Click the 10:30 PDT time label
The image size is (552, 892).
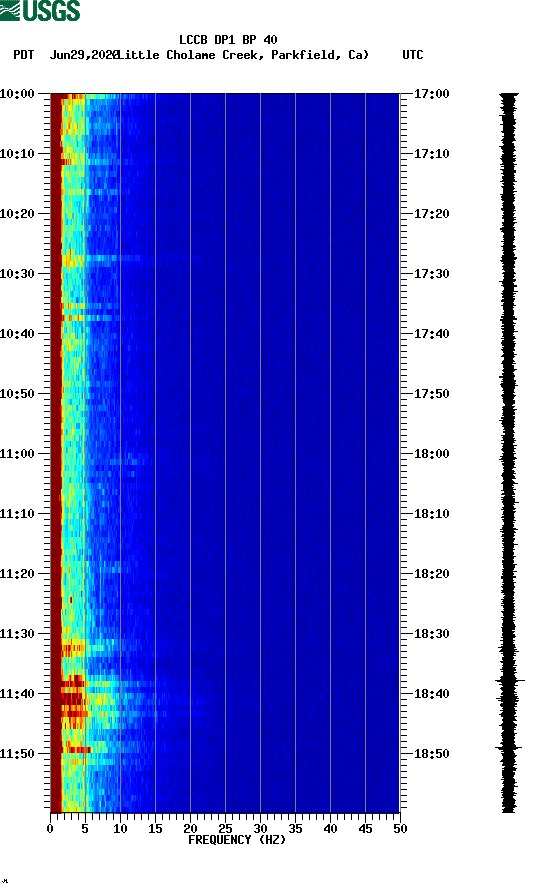(17, 274)
